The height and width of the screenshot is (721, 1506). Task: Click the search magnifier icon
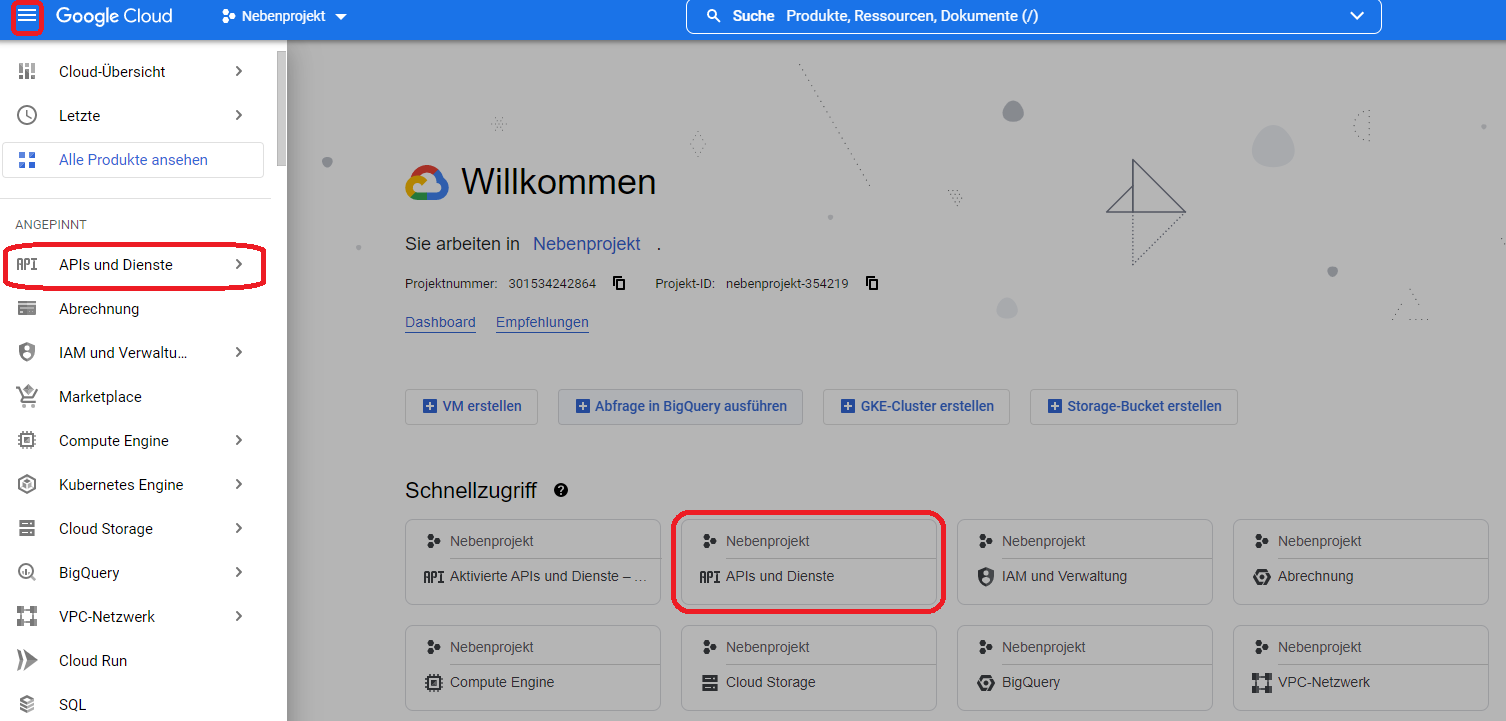(x=712, y=16)
